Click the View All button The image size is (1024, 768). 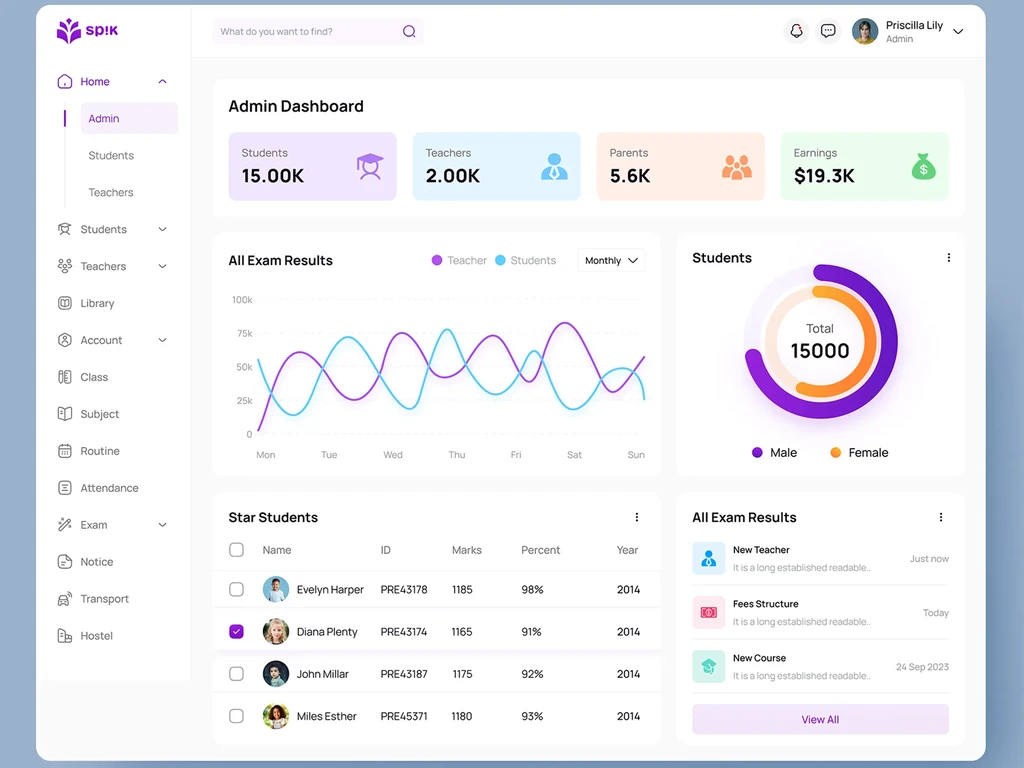click(x=820, y=719)
